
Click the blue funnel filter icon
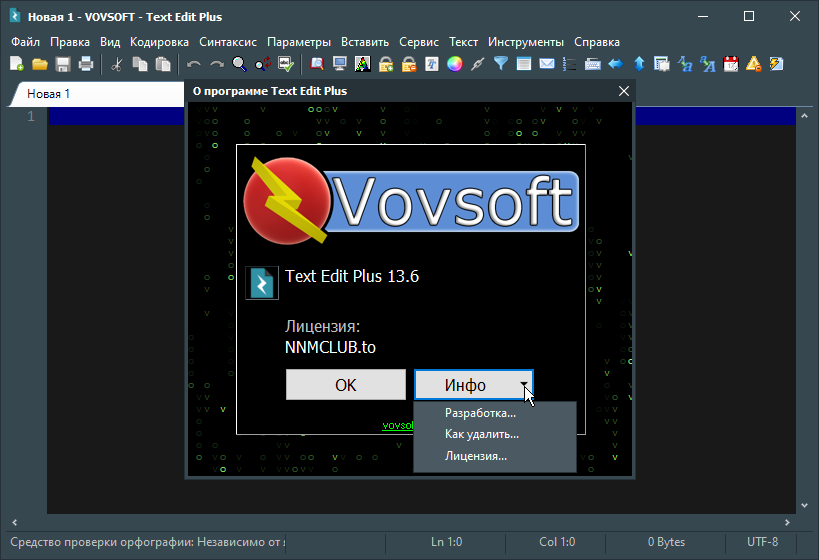(500, 64)
